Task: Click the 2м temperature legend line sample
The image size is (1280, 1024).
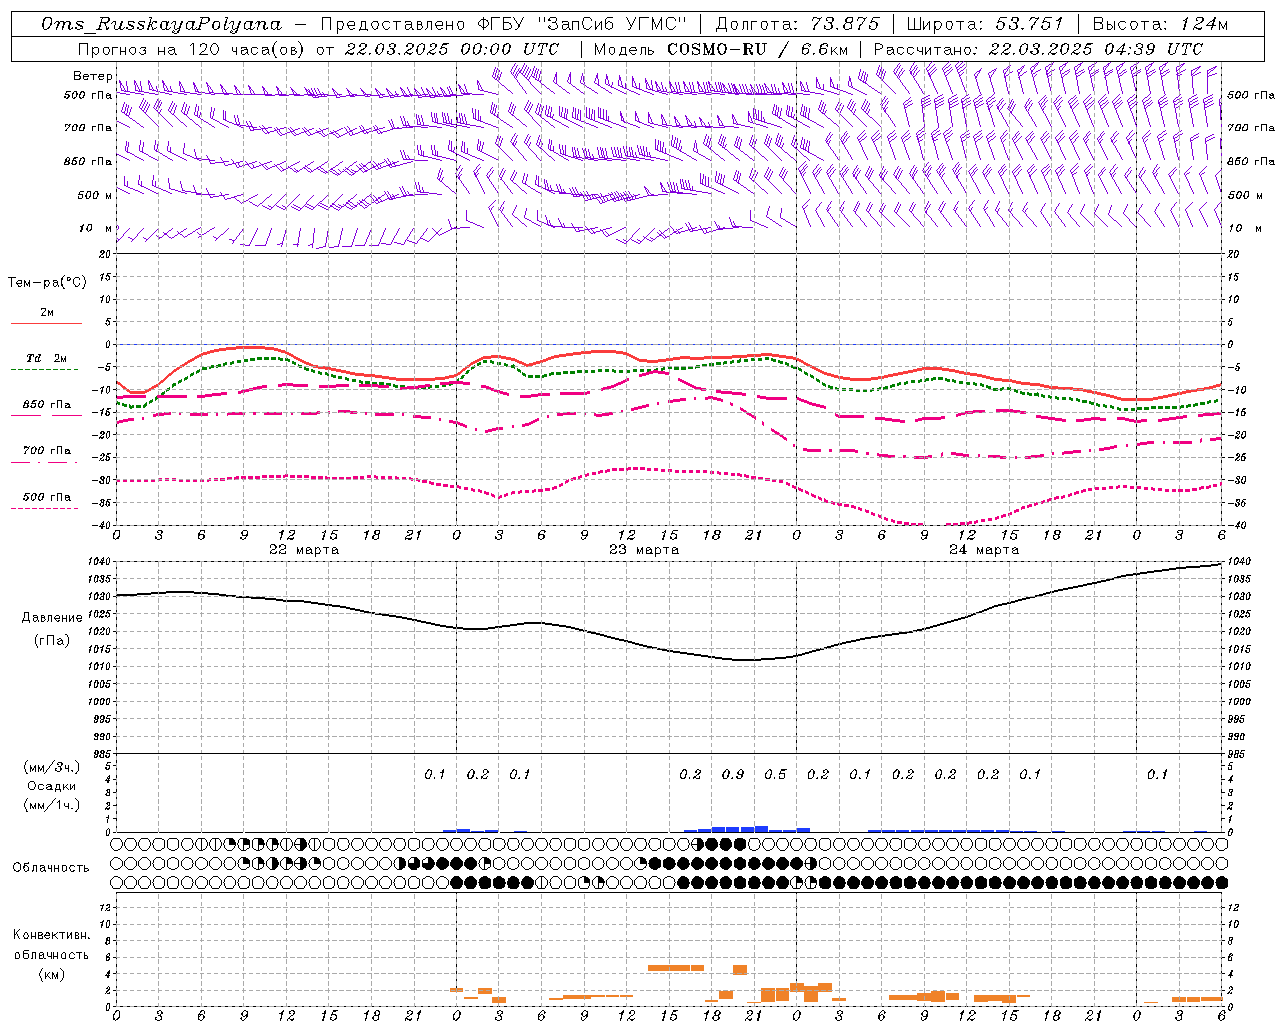Action: point(46,323)
